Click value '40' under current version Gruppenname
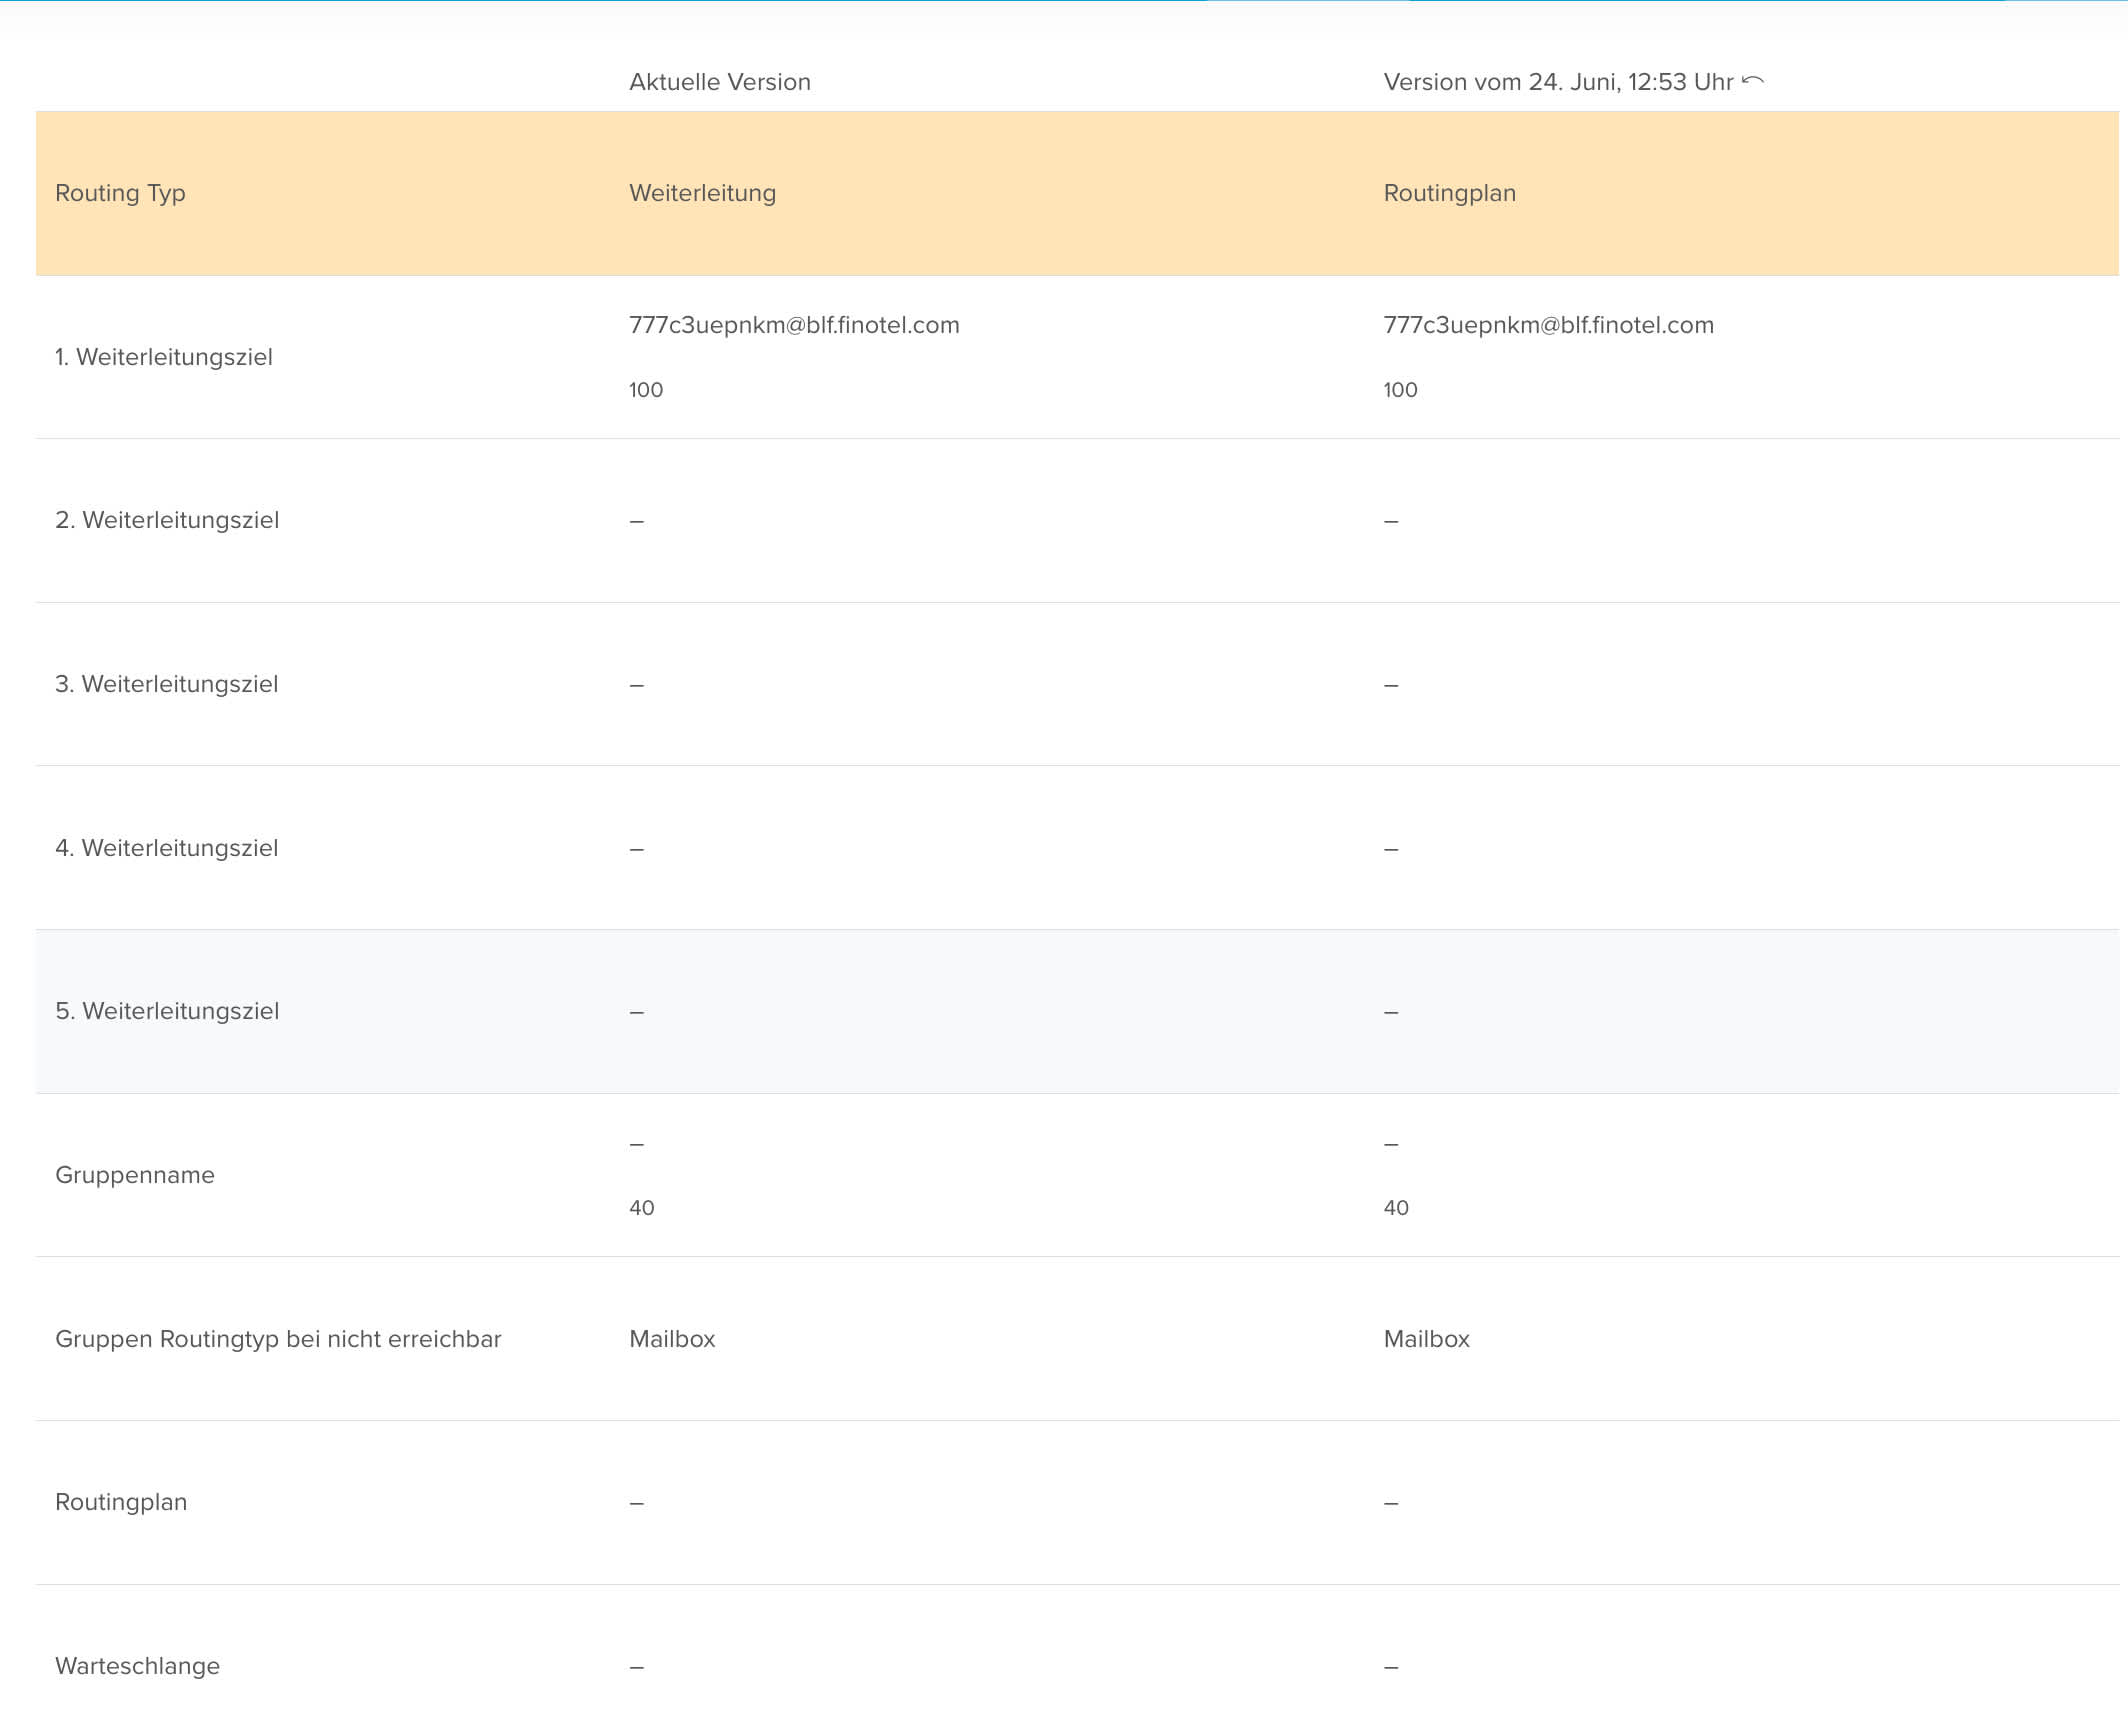The height and width of the screenshot is (1736, 2128). point(642,1208)
